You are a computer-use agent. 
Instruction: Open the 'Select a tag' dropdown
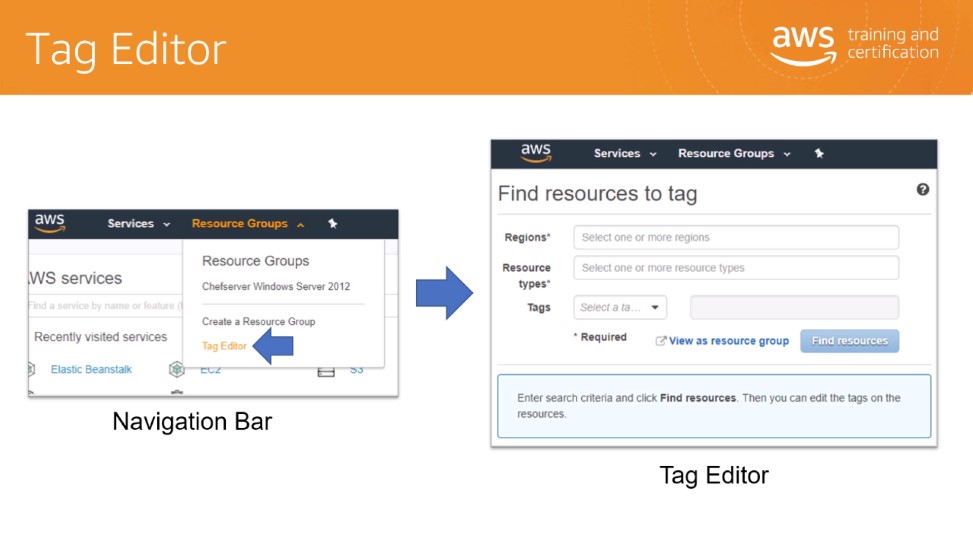(620, 307)
